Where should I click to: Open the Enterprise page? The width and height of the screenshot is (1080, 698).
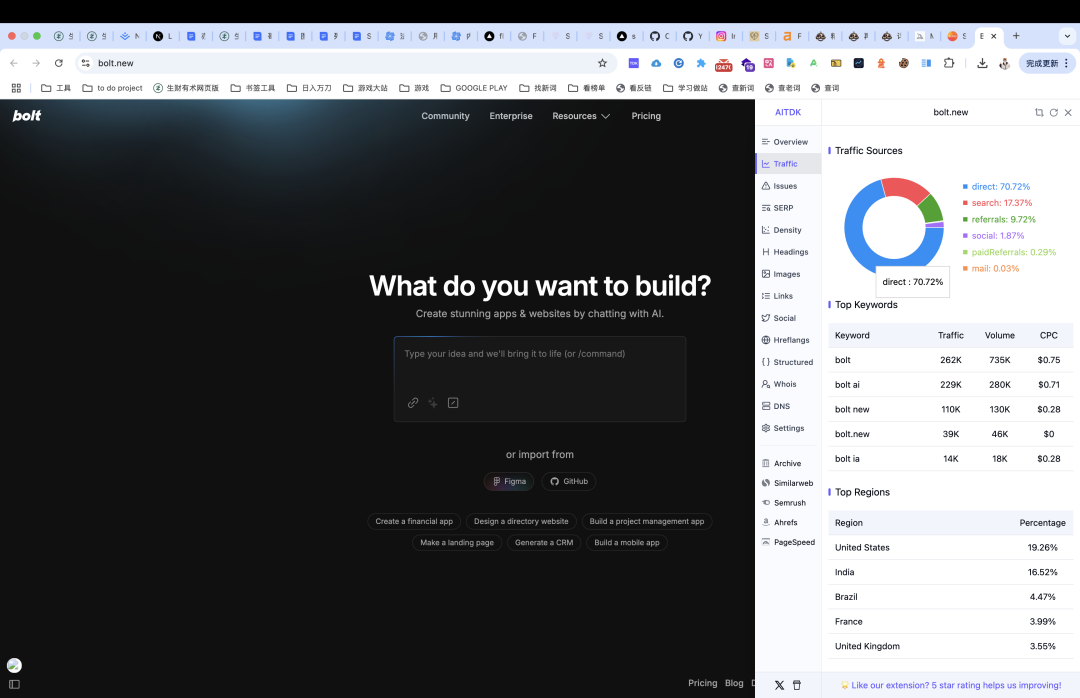click(511, 116)
